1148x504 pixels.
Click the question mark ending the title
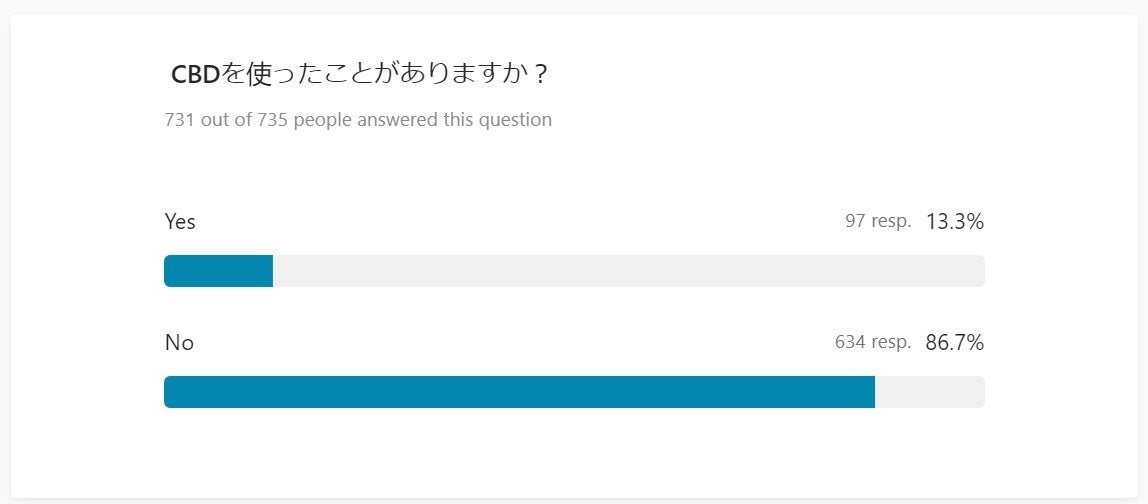(540, 76)
